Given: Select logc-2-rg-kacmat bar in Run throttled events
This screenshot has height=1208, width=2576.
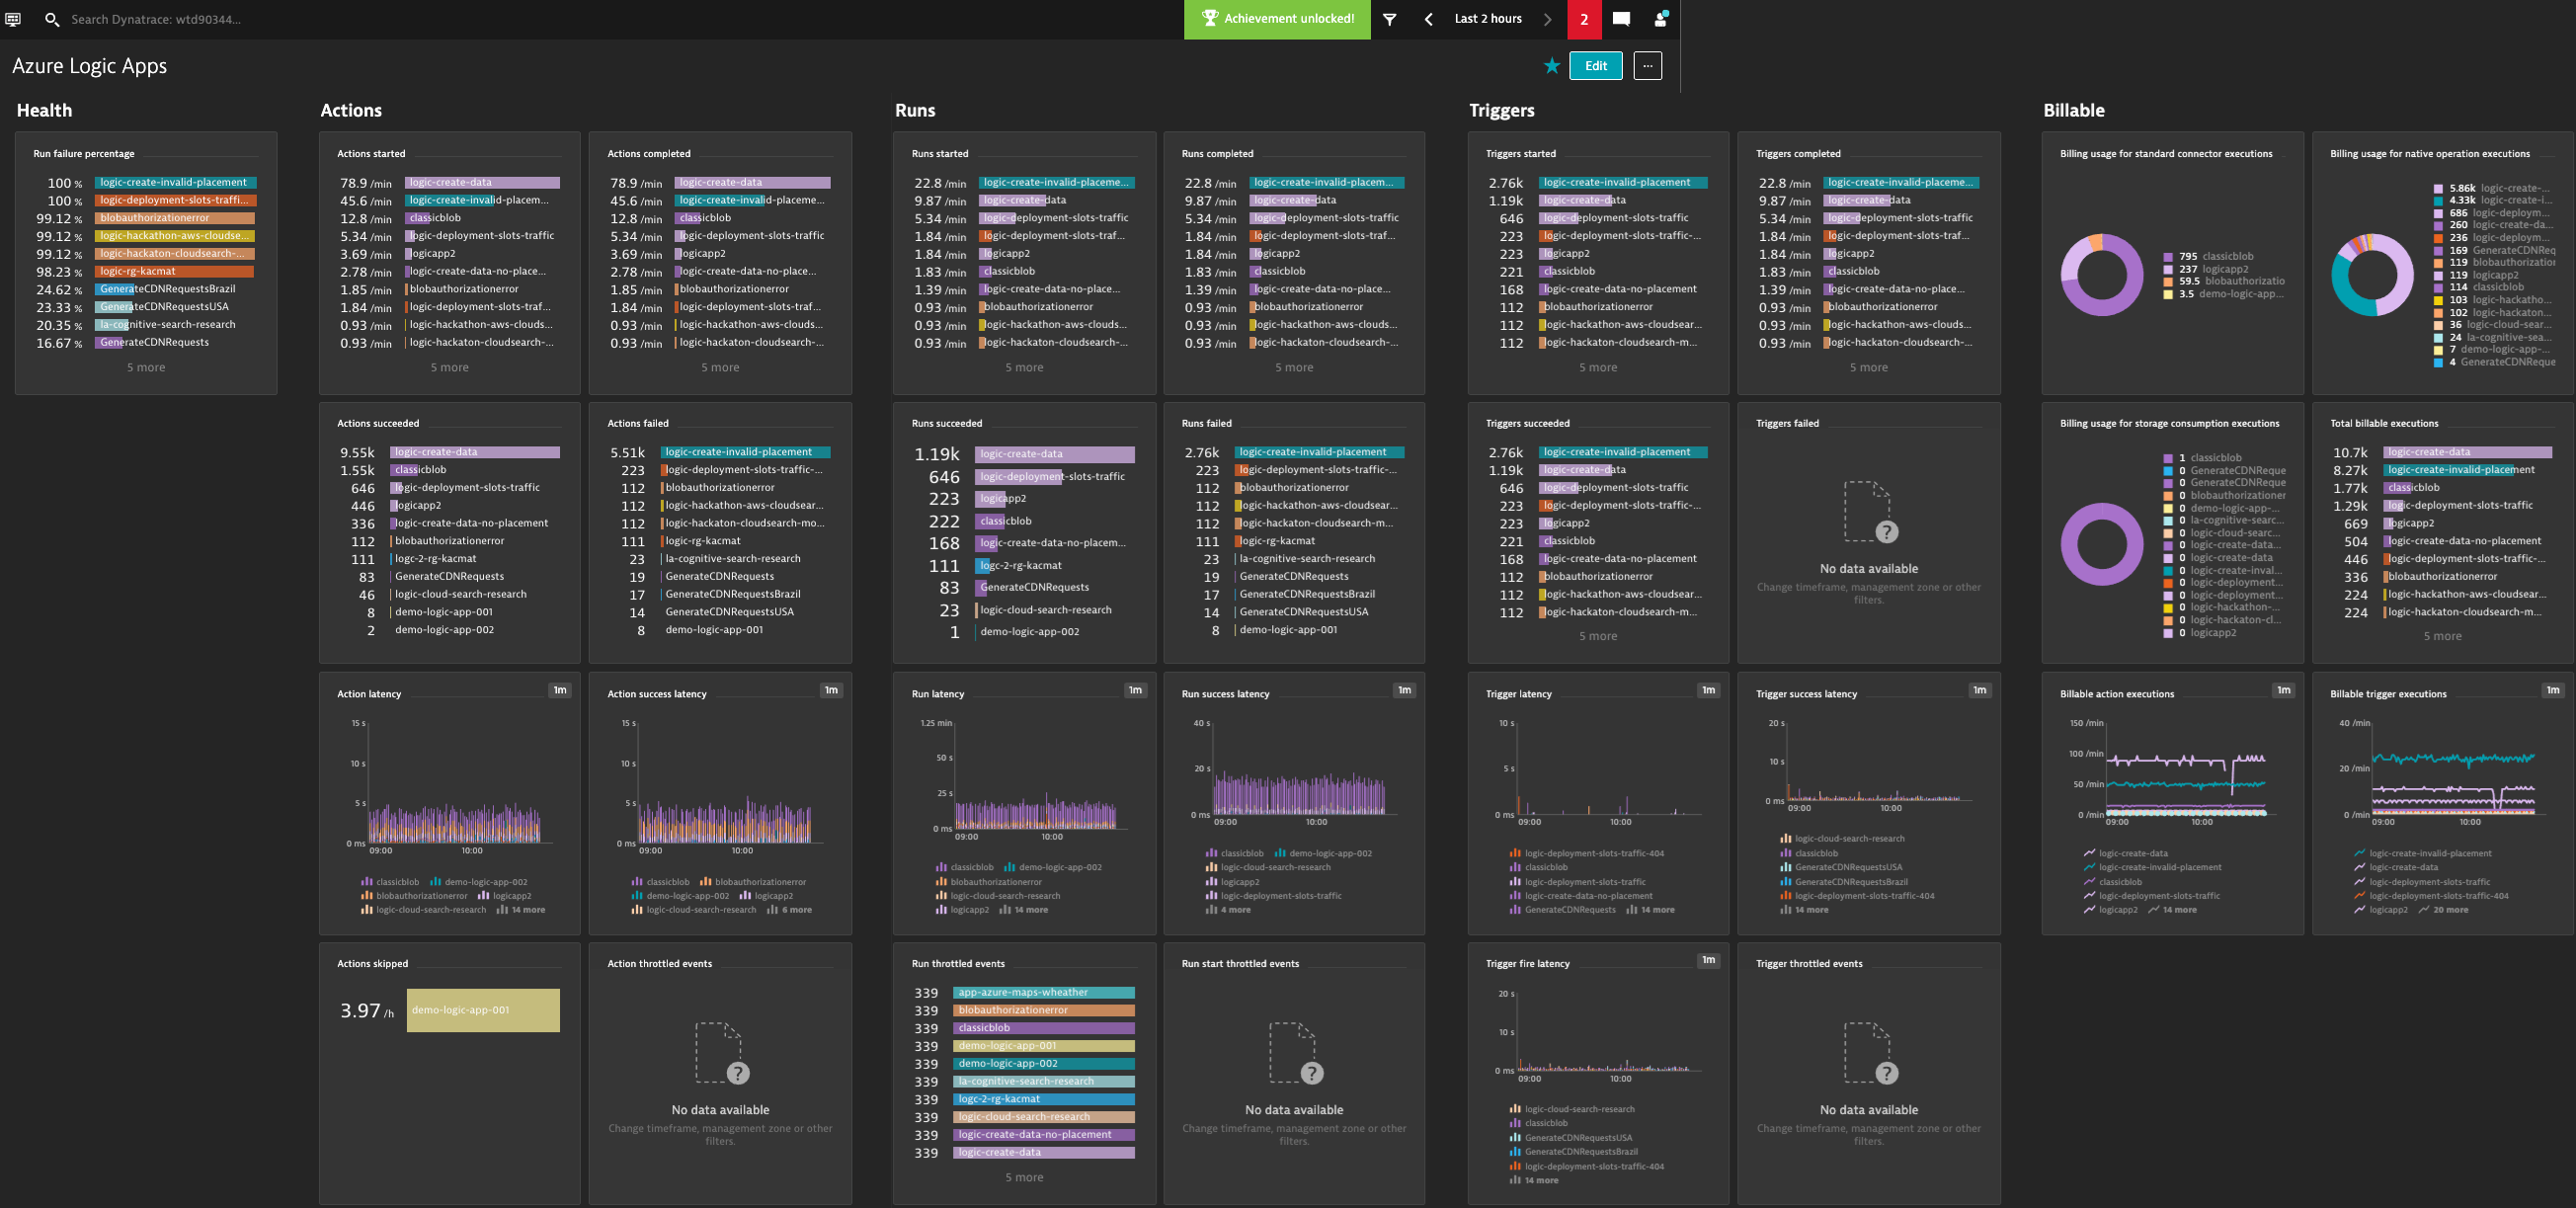Looking at the screenshot, I should click(1043, 1099).
